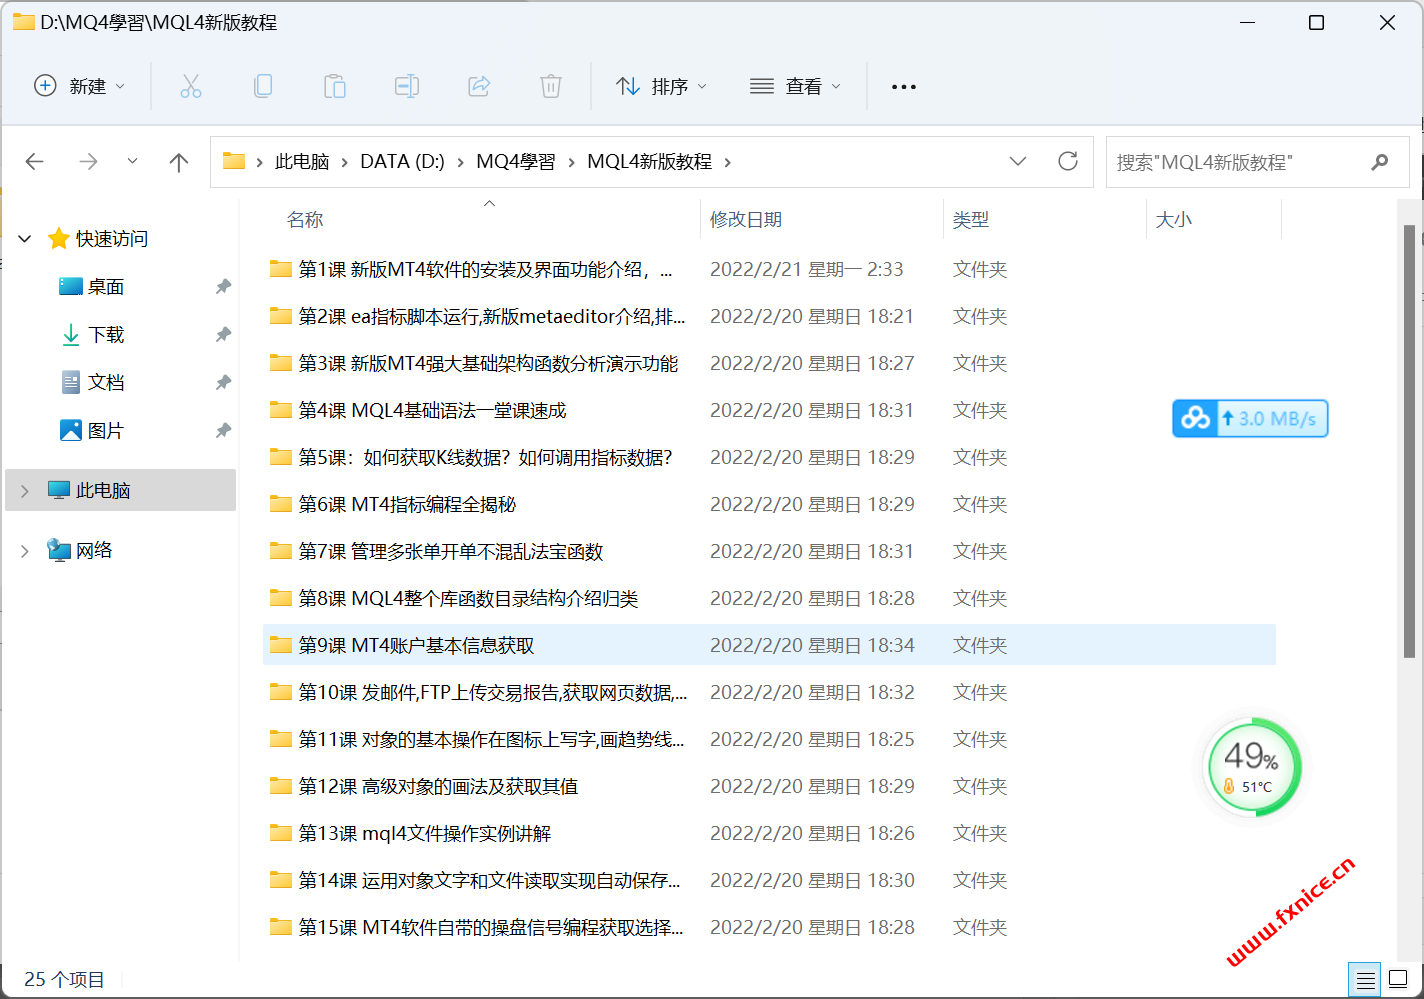The image size is (1424, 999).
Task: Open the three-dot See more menu
Action: pyautogui.click(x=904, y=87)
